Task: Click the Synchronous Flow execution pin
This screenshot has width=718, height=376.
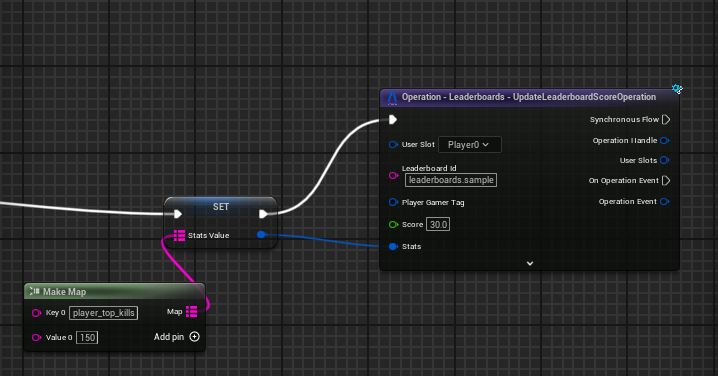Action: click(666, 120)
